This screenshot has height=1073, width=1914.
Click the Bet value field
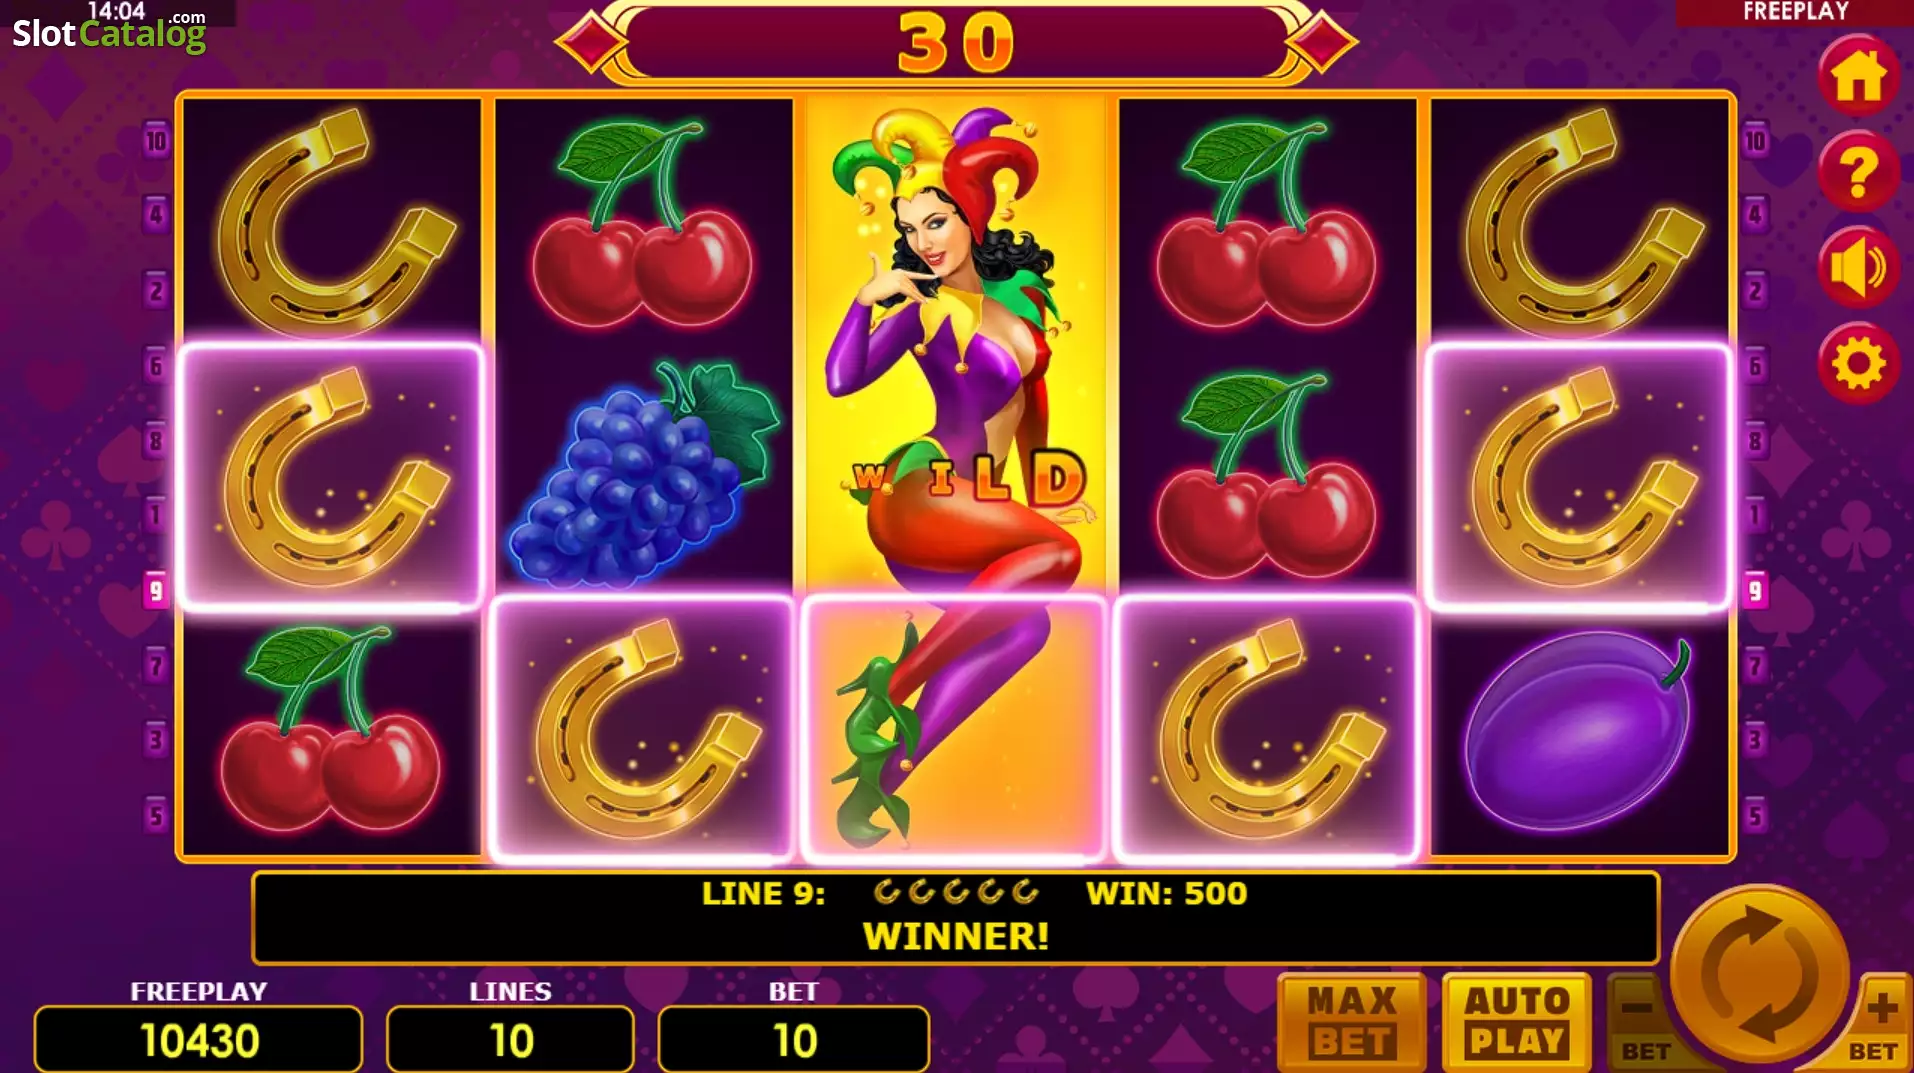[794, 1040]
